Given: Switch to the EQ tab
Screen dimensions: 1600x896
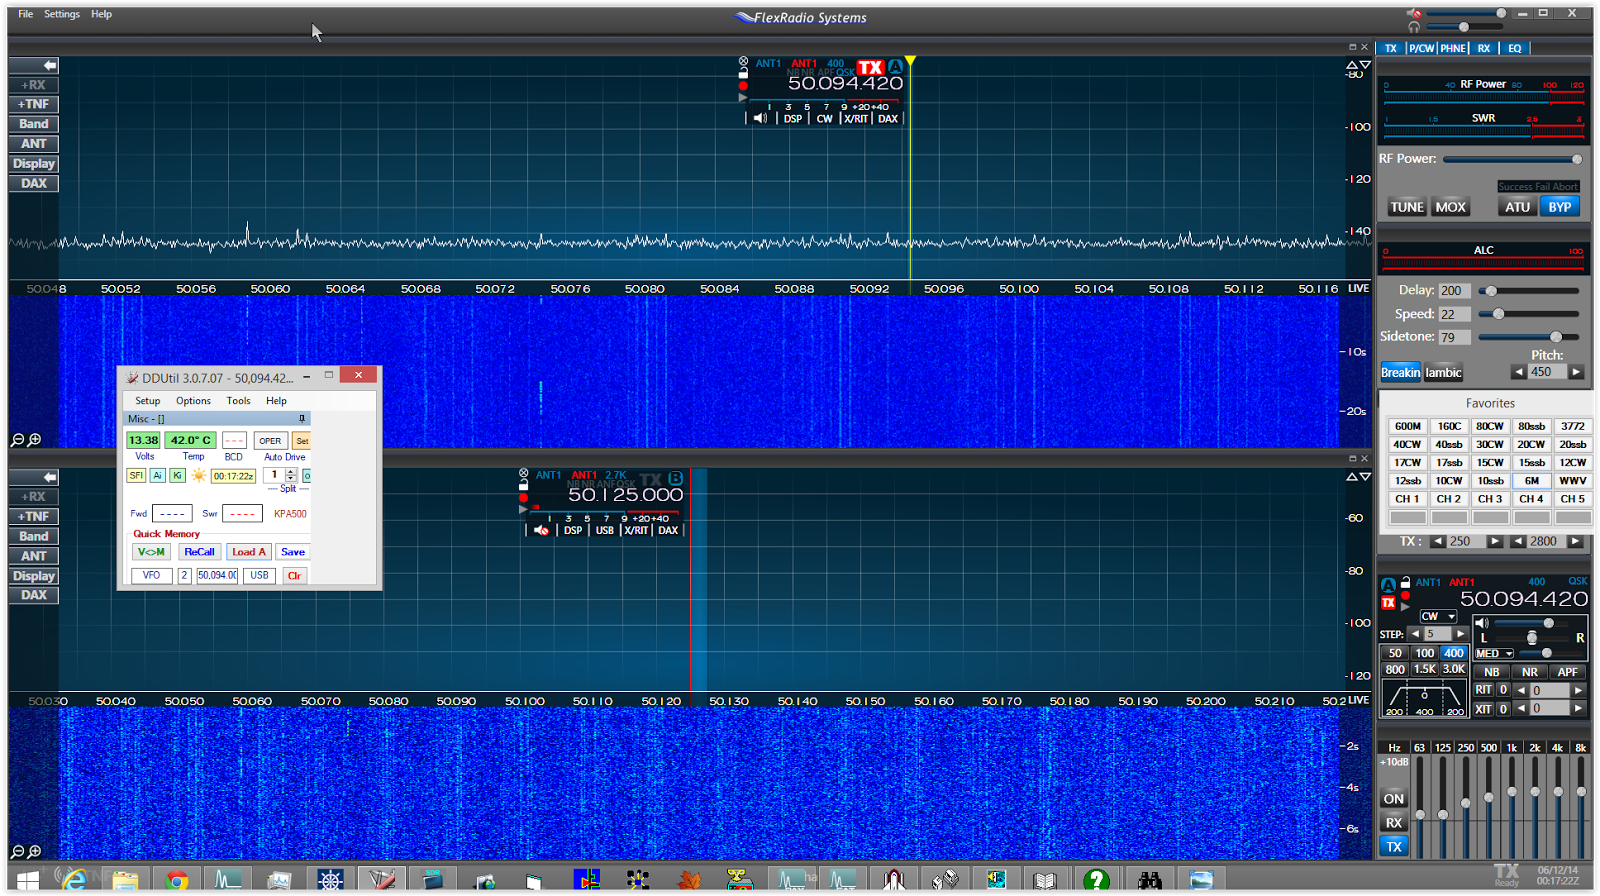Looking at the screenshot, I should [x=1515, y=48].
